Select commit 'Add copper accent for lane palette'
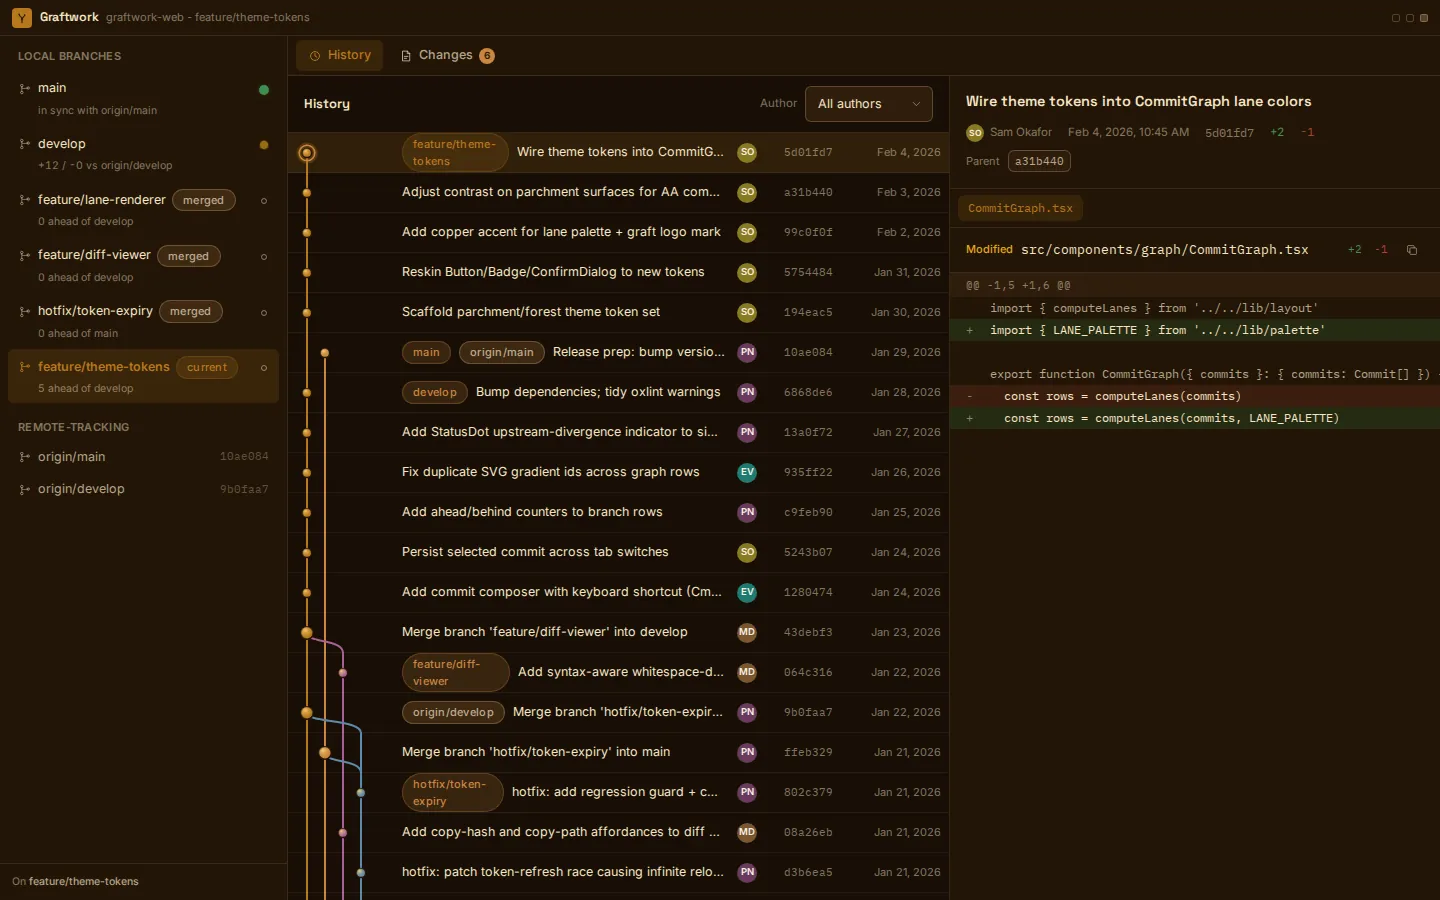1440x900 pixels. (x=618, y=232)
